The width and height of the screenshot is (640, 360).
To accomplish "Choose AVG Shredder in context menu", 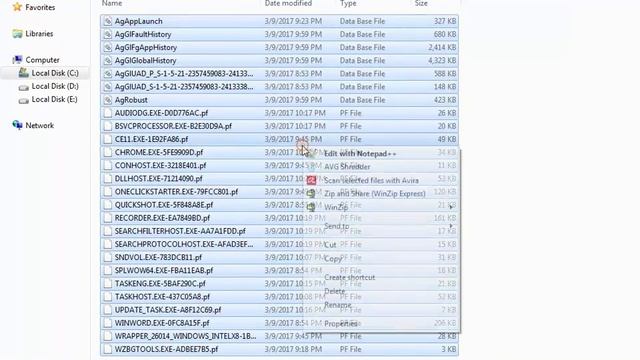I will [347, 167].
